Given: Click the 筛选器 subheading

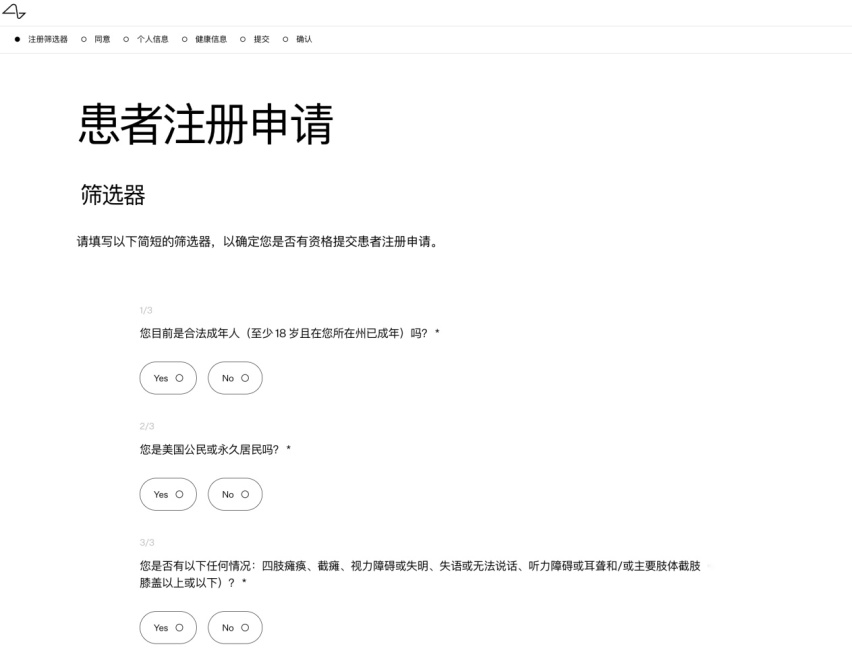Looking at the screenshot, I should click(x=113, y=195).
